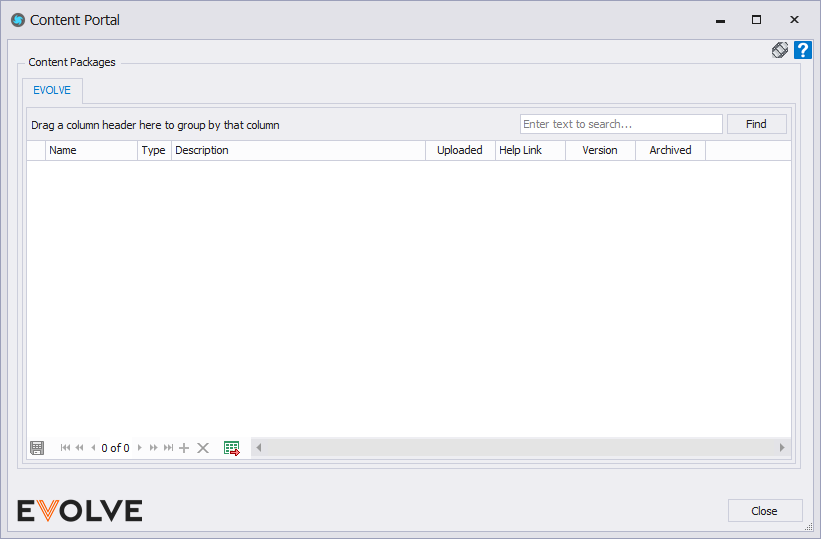Screen dimensions: 821x539
Task: Go to next page in navigator
Action: 153,448
